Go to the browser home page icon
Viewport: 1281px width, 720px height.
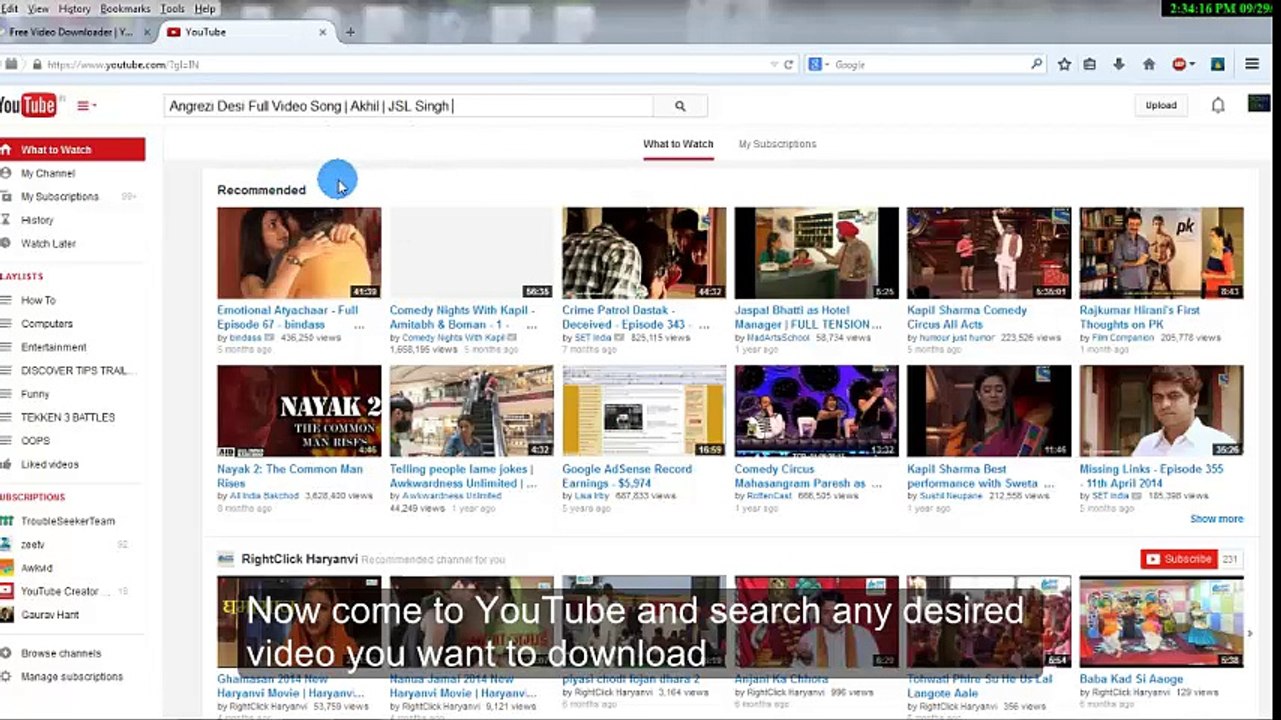click(1149, 64)
